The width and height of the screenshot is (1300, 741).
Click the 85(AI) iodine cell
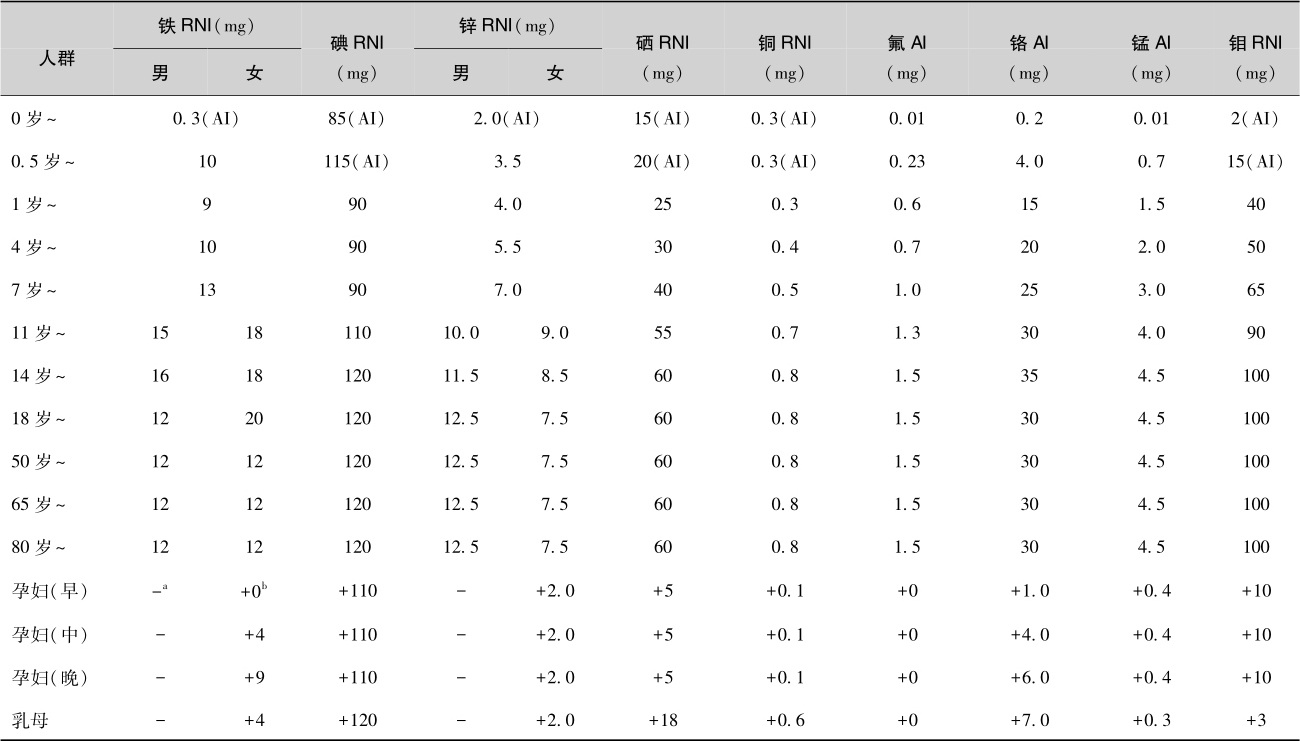pos(357,118)
